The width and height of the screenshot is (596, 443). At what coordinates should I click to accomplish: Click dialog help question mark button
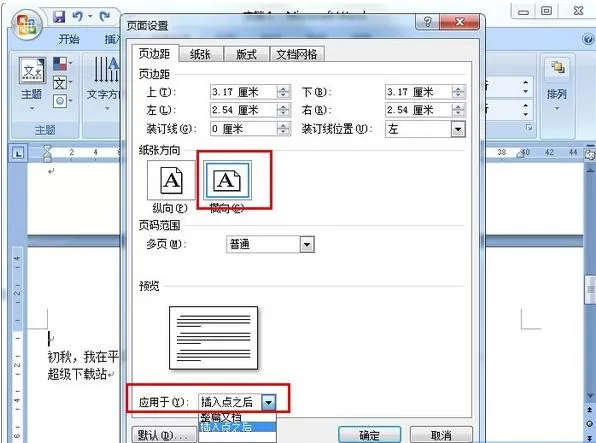tap(428, 22)
